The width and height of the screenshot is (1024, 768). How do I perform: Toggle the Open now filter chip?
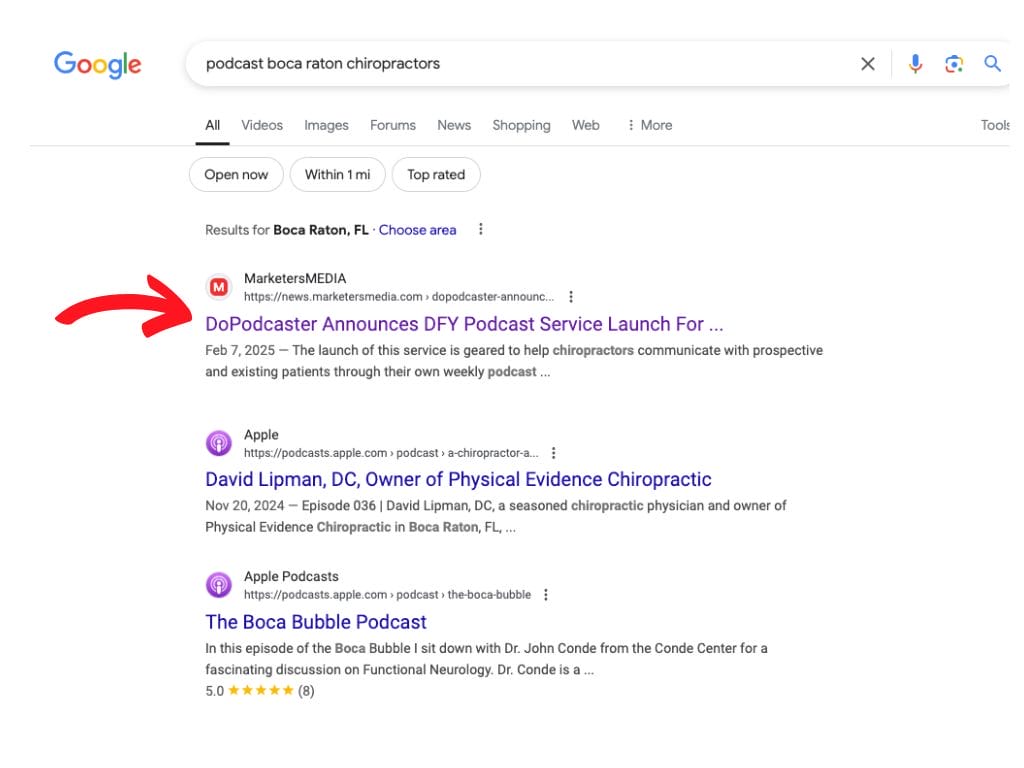point(236,175)
